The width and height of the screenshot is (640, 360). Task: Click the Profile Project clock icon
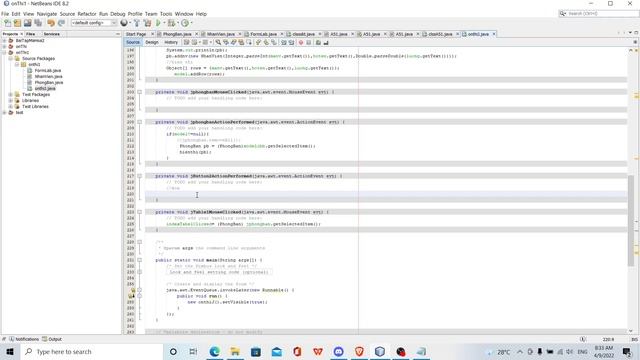point(185,23)
